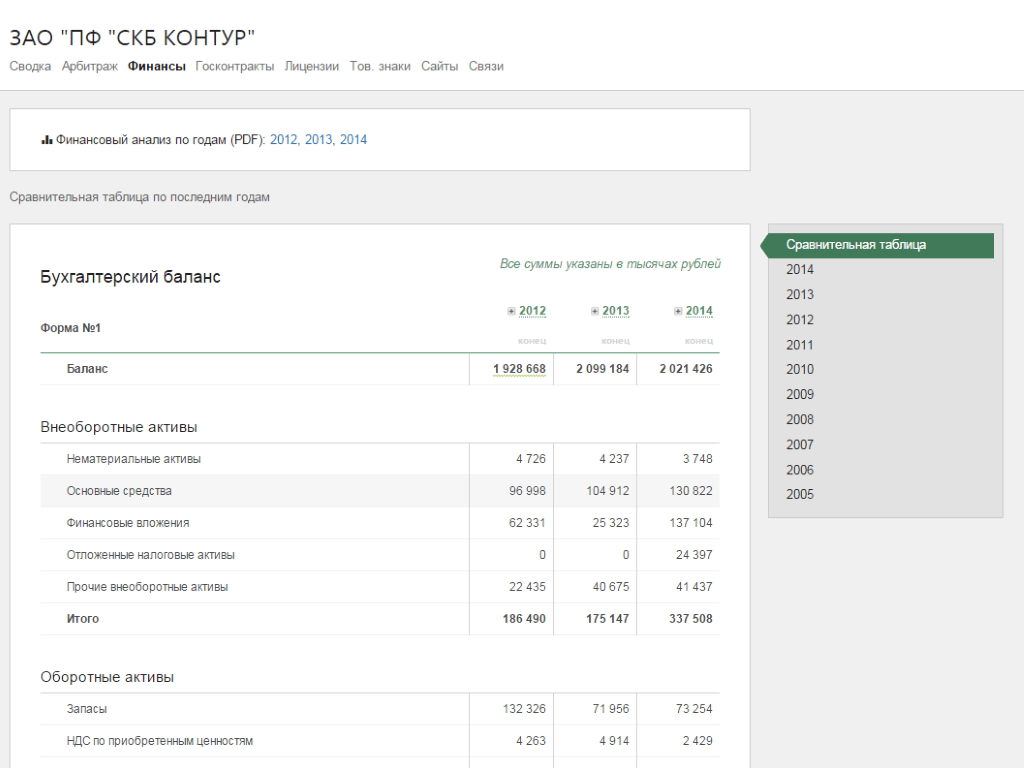Click the bar chart icon beside Финансовый анализ
Viewport: 1024px width, 768px height.
pyautogui.click(x=46, y=140)
